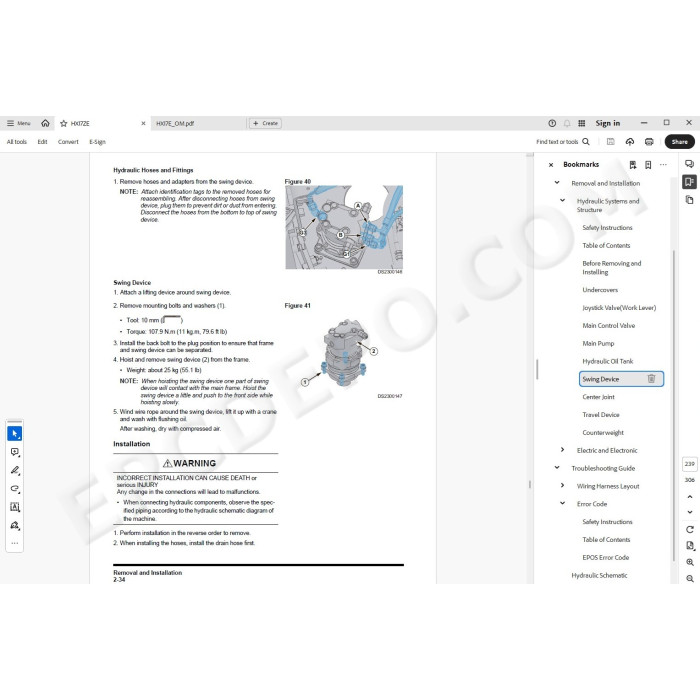Choose the highlight pen tool
The width and height of the screenshot is (700, 700).
15,471
